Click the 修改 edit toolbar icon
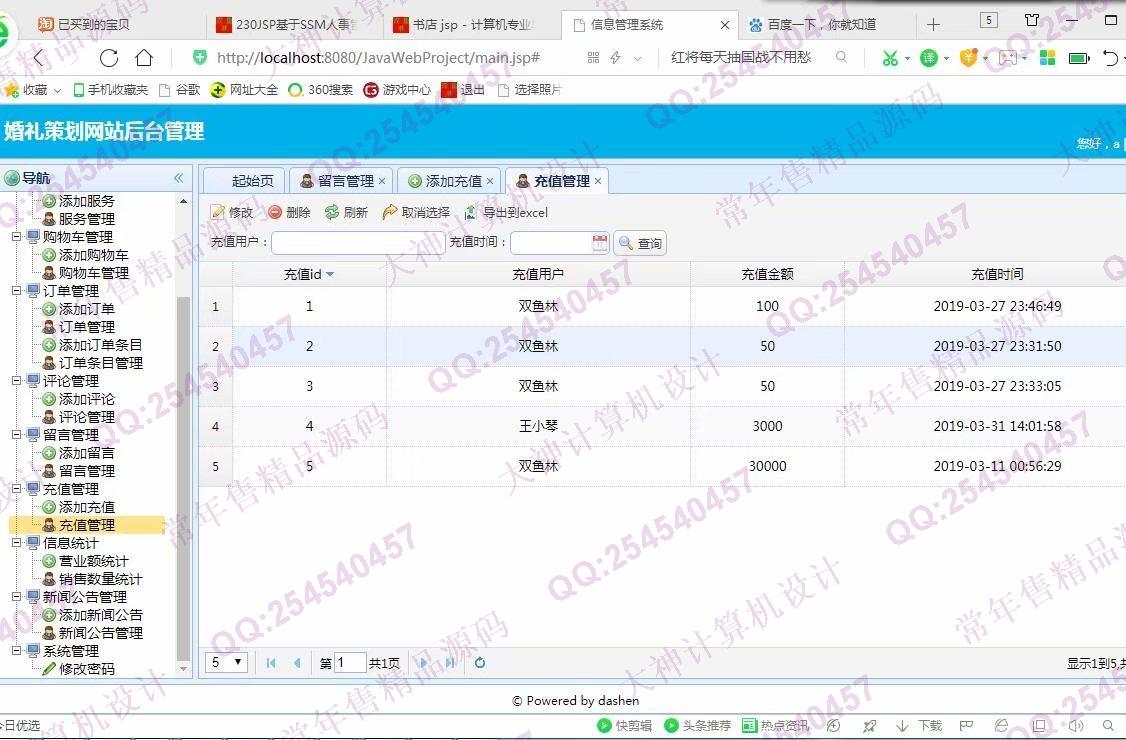Screen dimensions: 1126x740 (218, 213)
